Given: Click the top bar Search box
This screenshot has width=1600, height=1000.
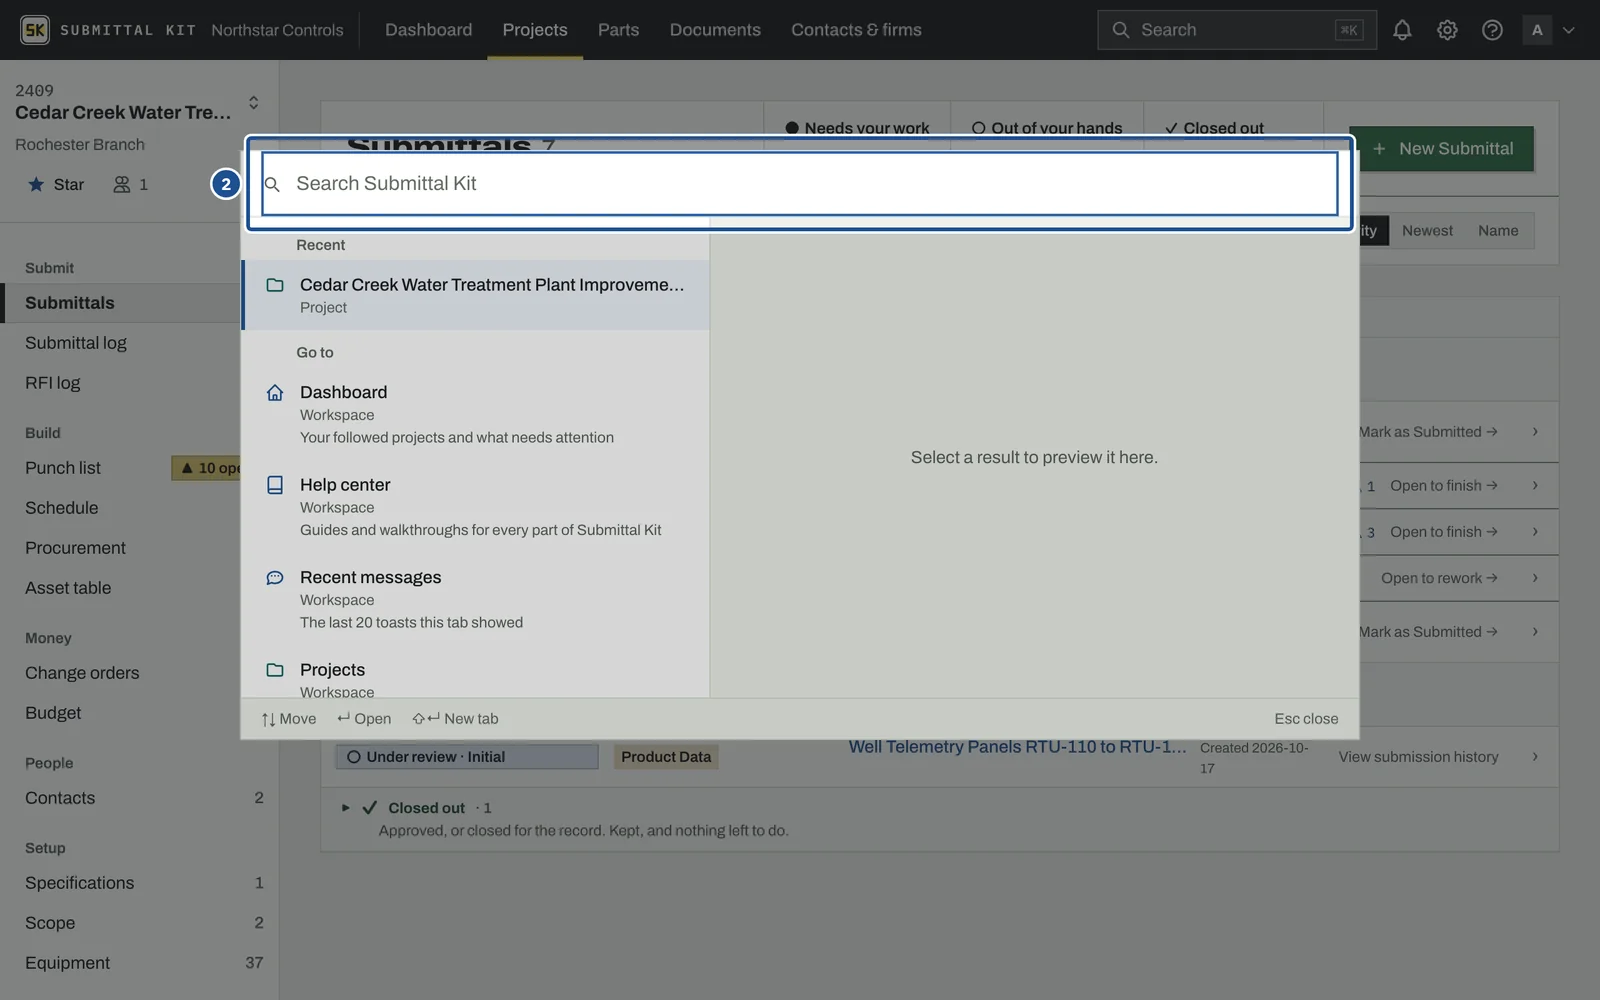Looking at the screenshot, I should (1237, 30).
